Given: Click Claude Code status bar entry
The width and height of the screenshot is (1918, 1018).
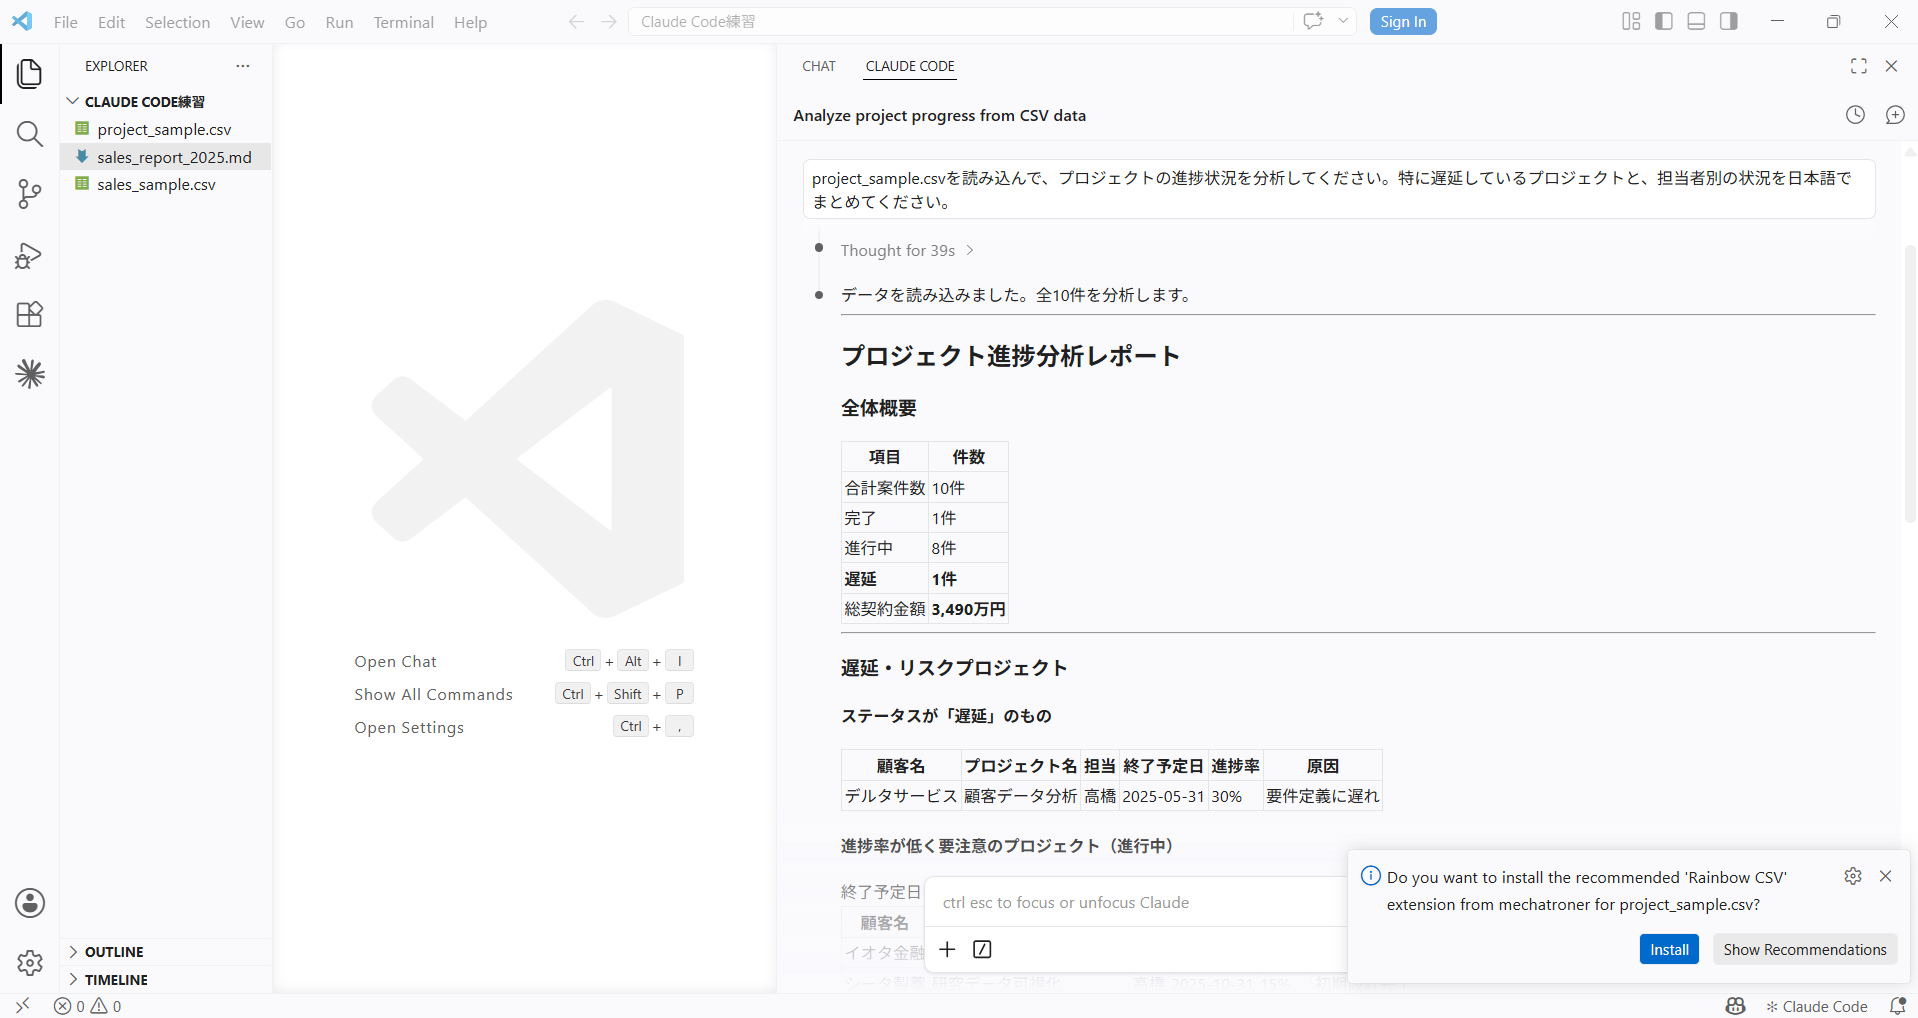Looking at the screenshot, I should pos(1816,1006).
